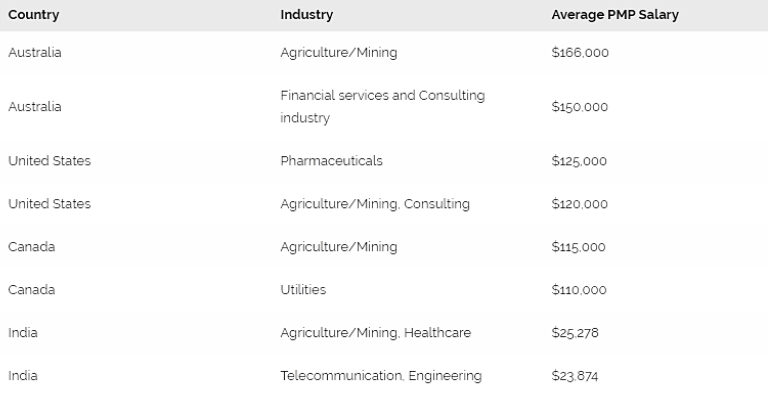Click the Country column header
The height and width of the screenshot is (394, 768).
(33, 15)
